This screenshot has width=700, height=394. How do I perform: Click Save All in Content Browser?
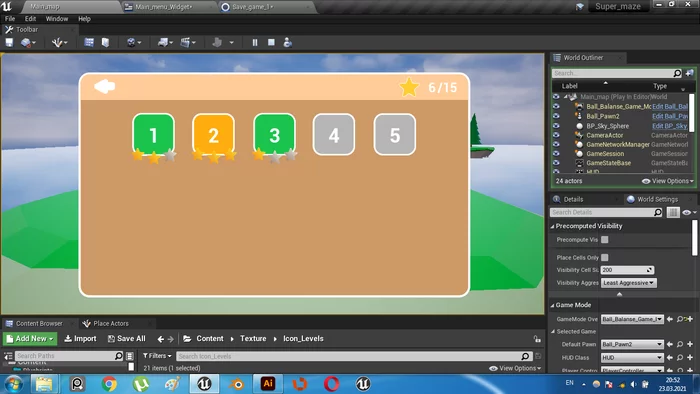click(127, 339)
